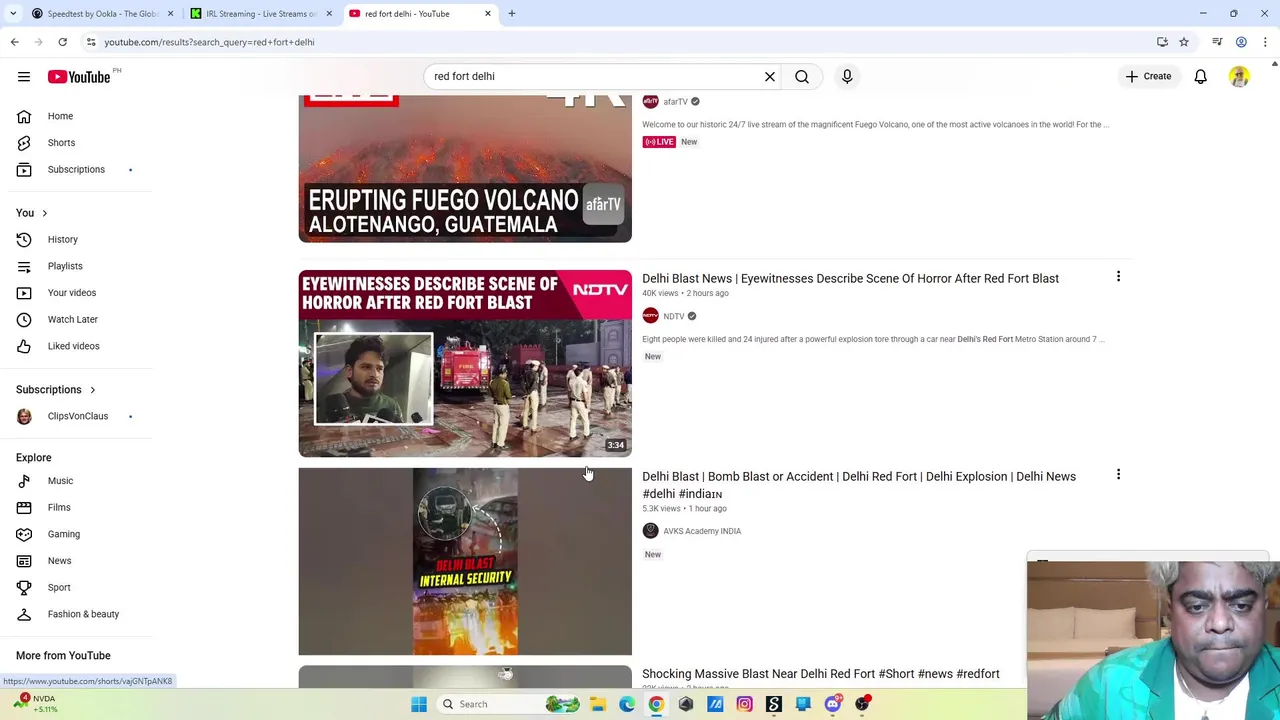This screenshot has height=720, width=1280.
Task: Open the browser media control icon
Action: (1217, 42)
